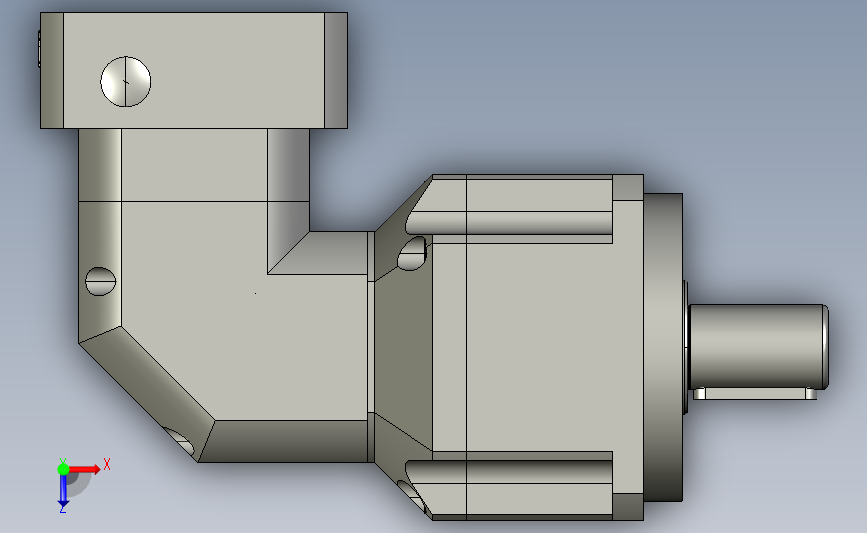Select the round output flange disc beside the shaft
This screenshot has width=867, height=533.
click(663, 347)
